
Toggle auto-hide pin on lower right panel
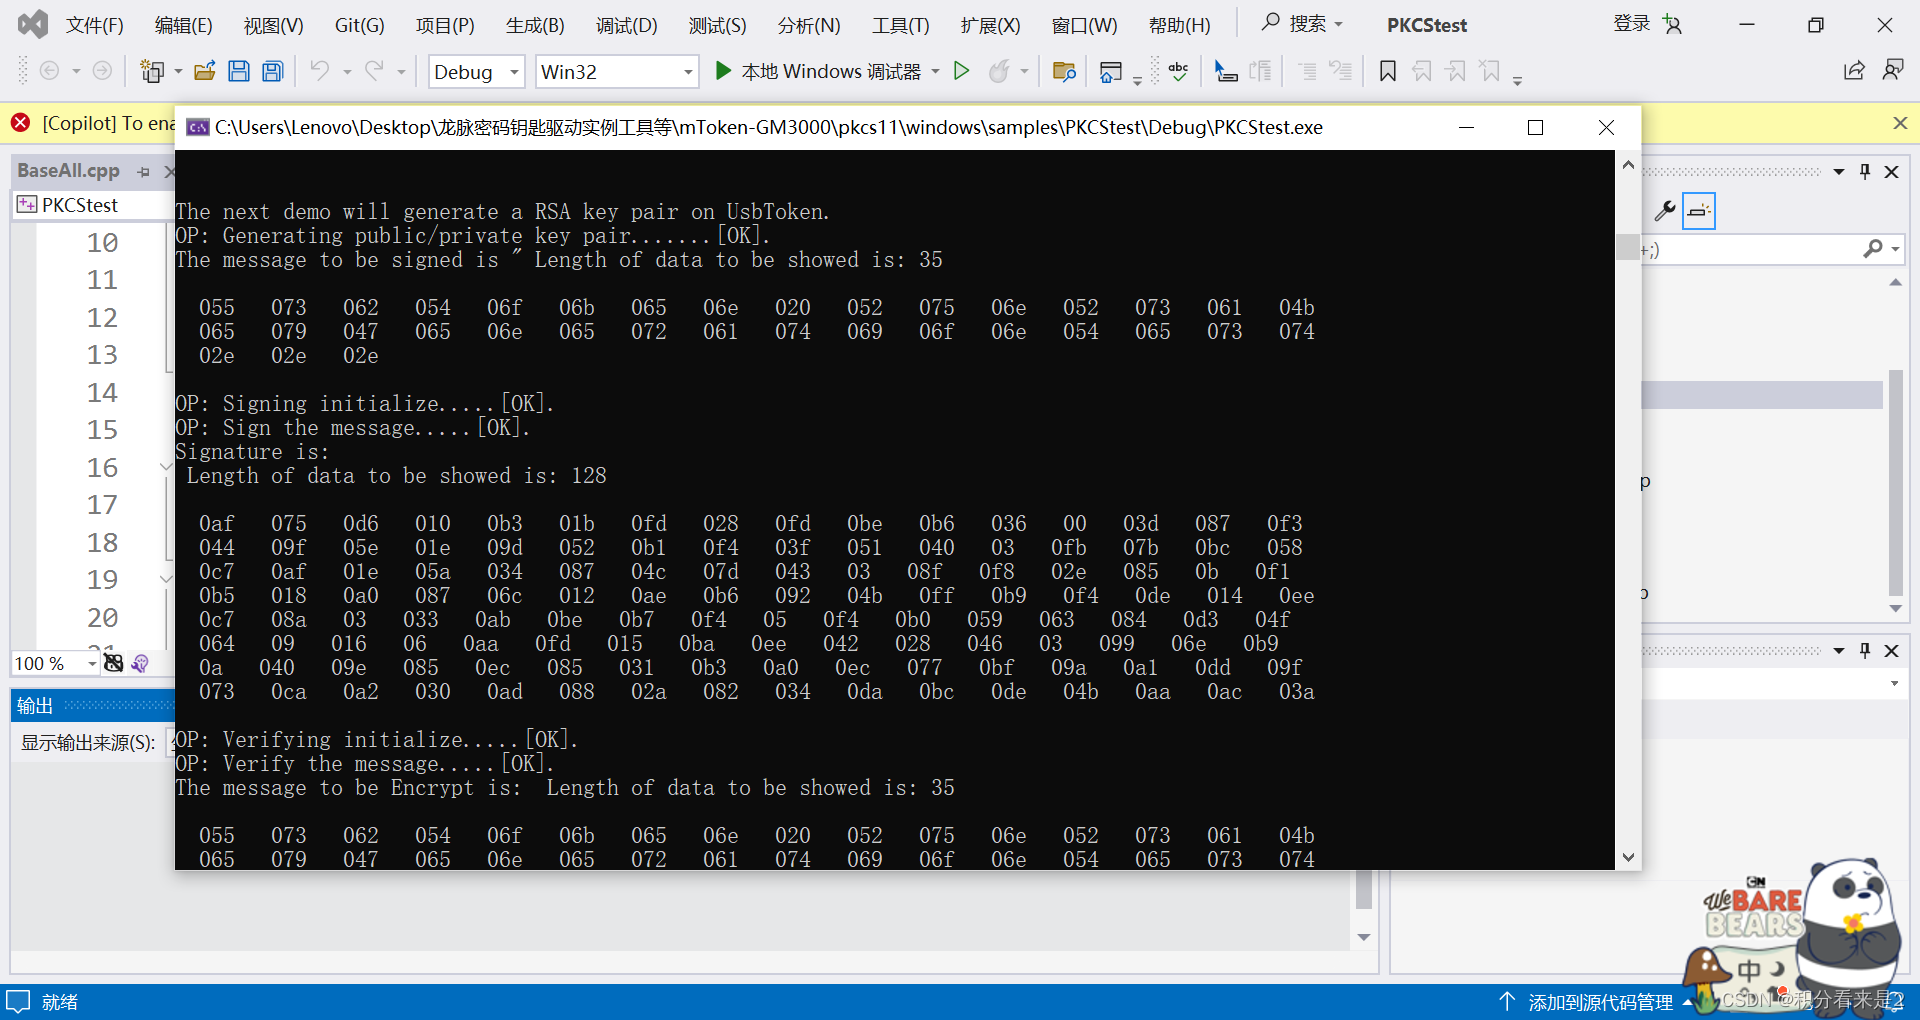coord(1865,650)
